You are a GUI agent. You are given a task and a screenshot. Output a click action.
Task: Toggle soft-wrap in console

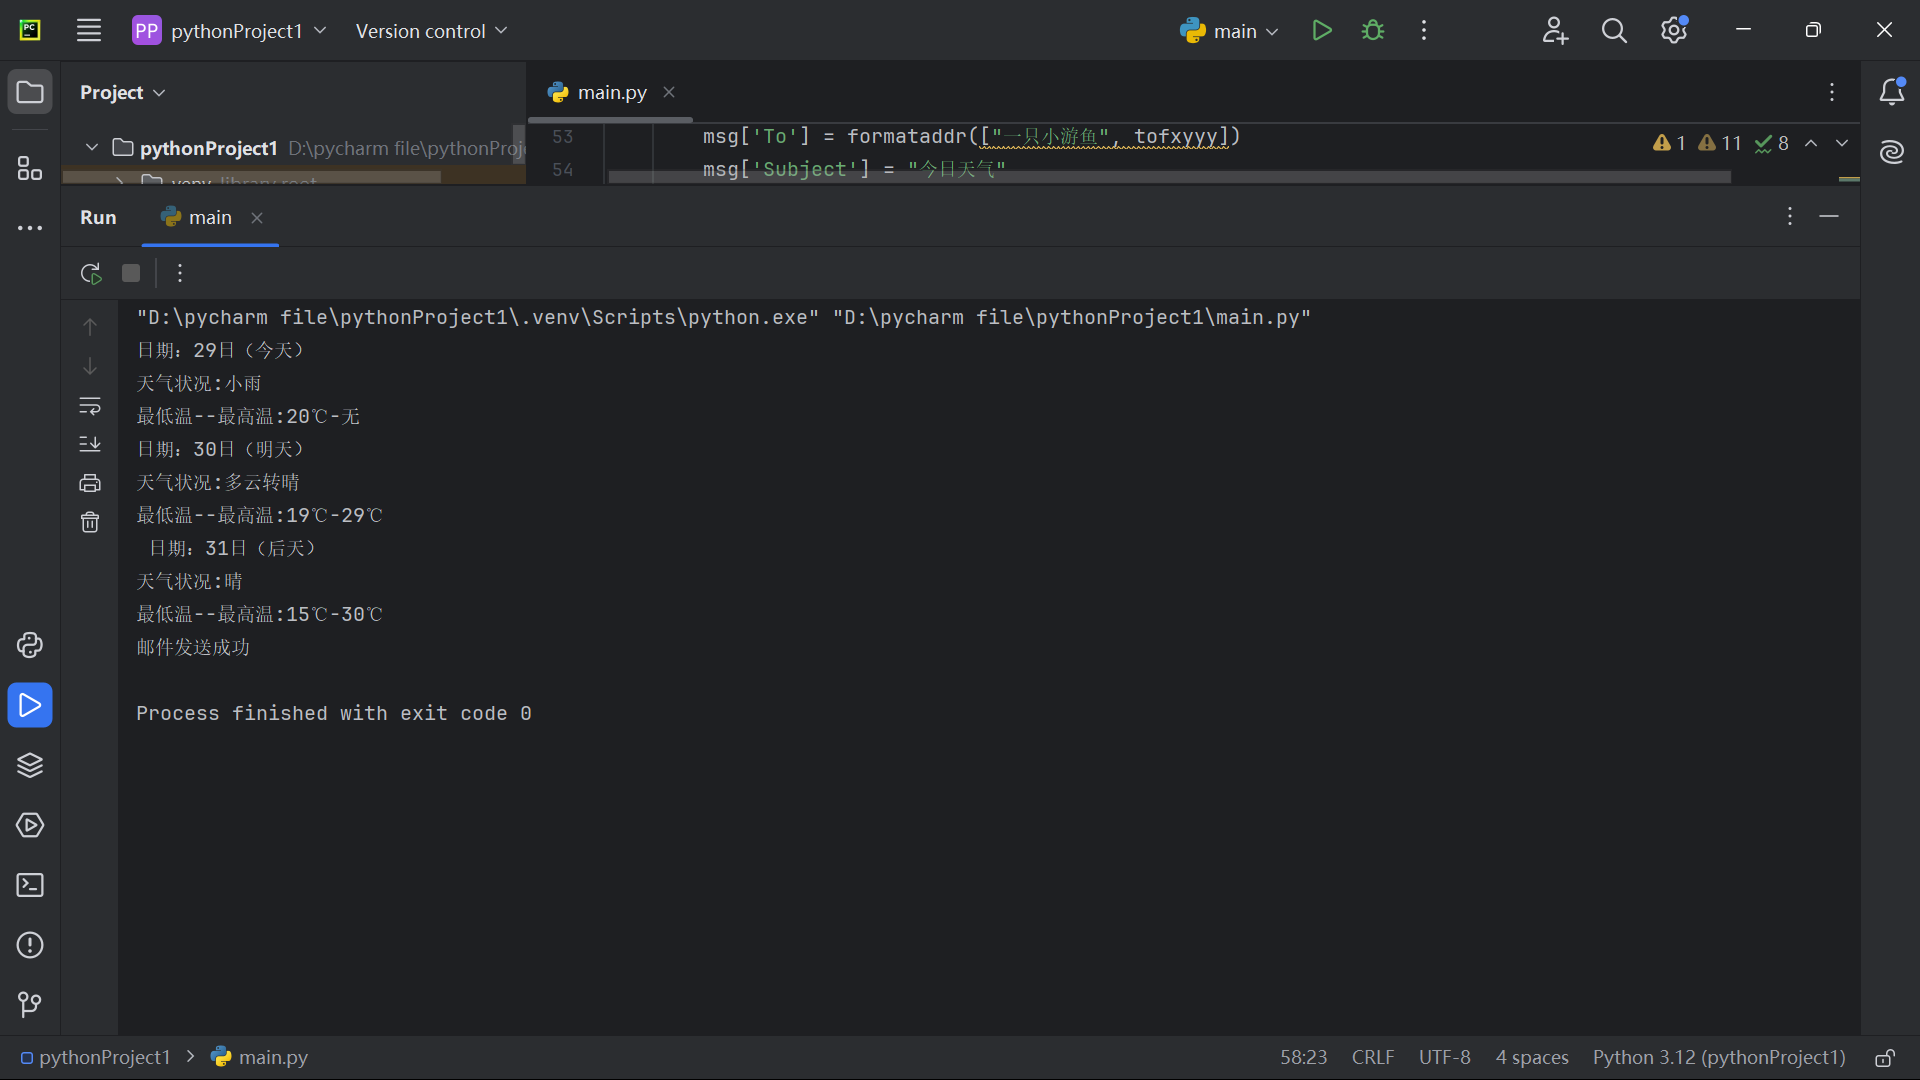(90, 405)
